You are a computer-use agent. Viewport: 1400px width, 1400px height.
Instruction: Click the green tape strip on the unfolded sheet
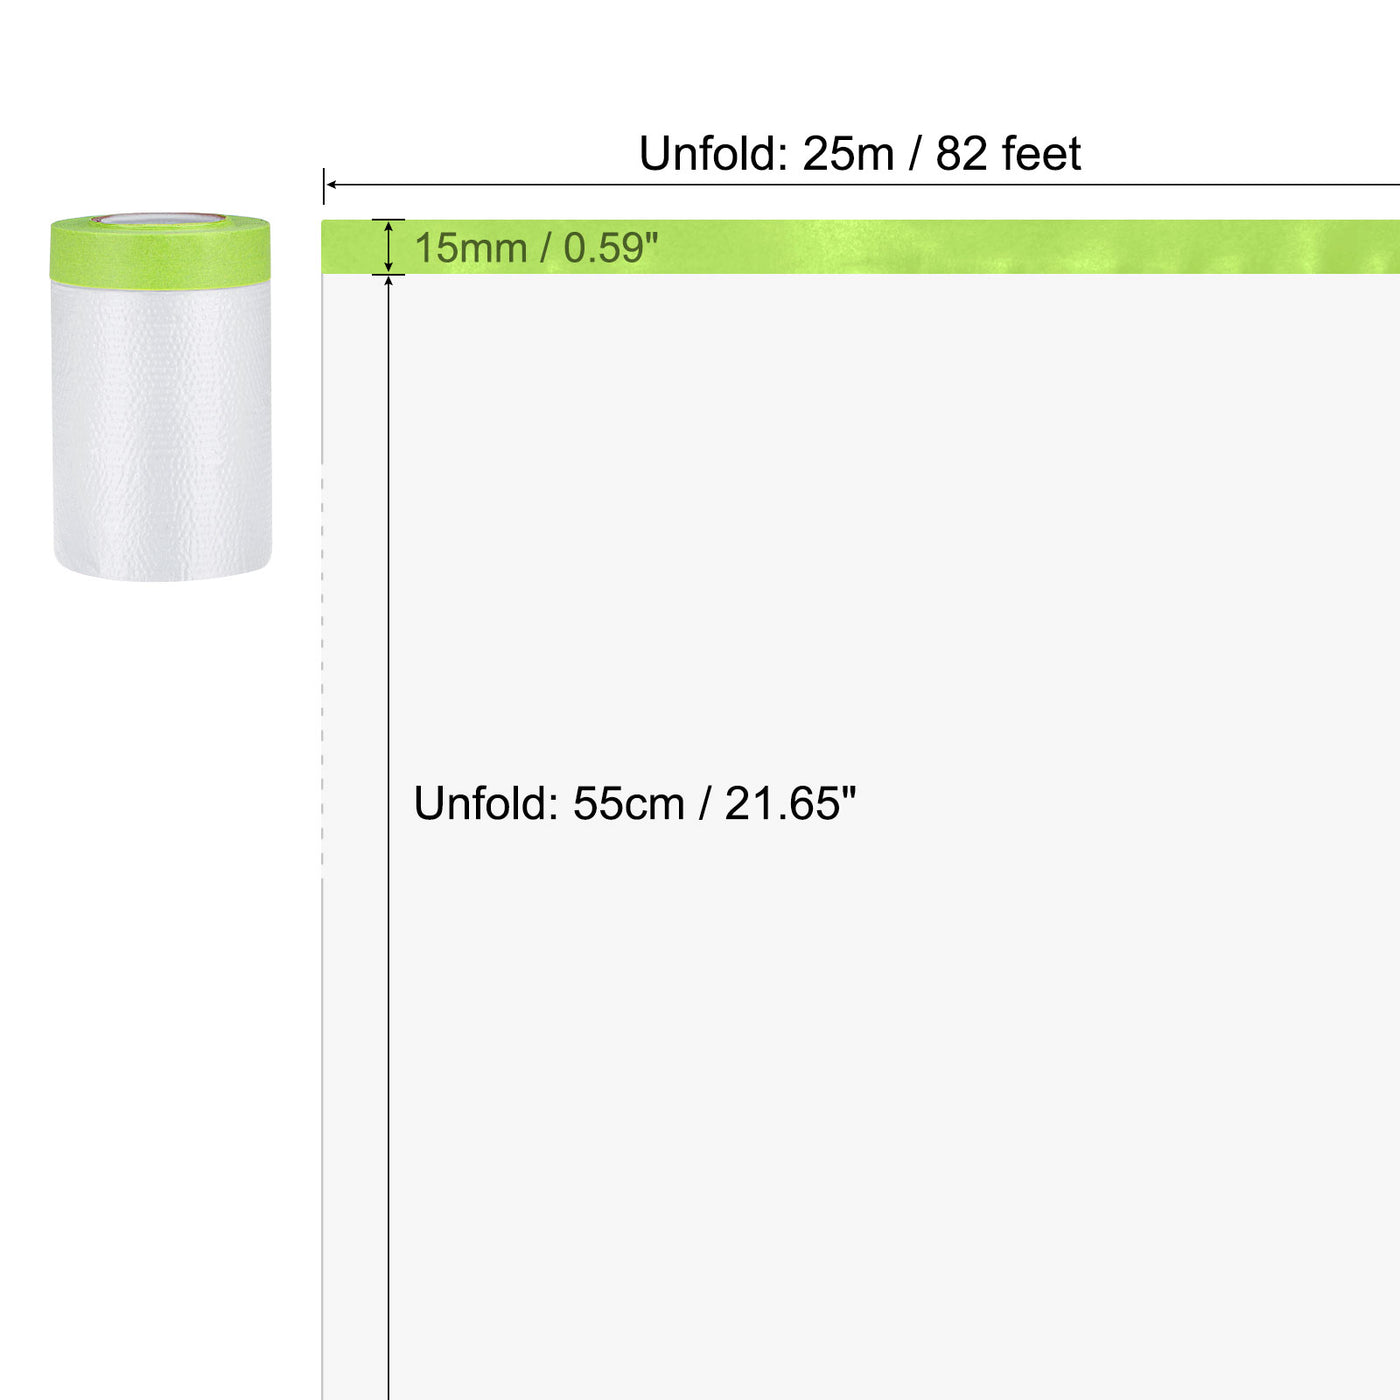[861, 247]
